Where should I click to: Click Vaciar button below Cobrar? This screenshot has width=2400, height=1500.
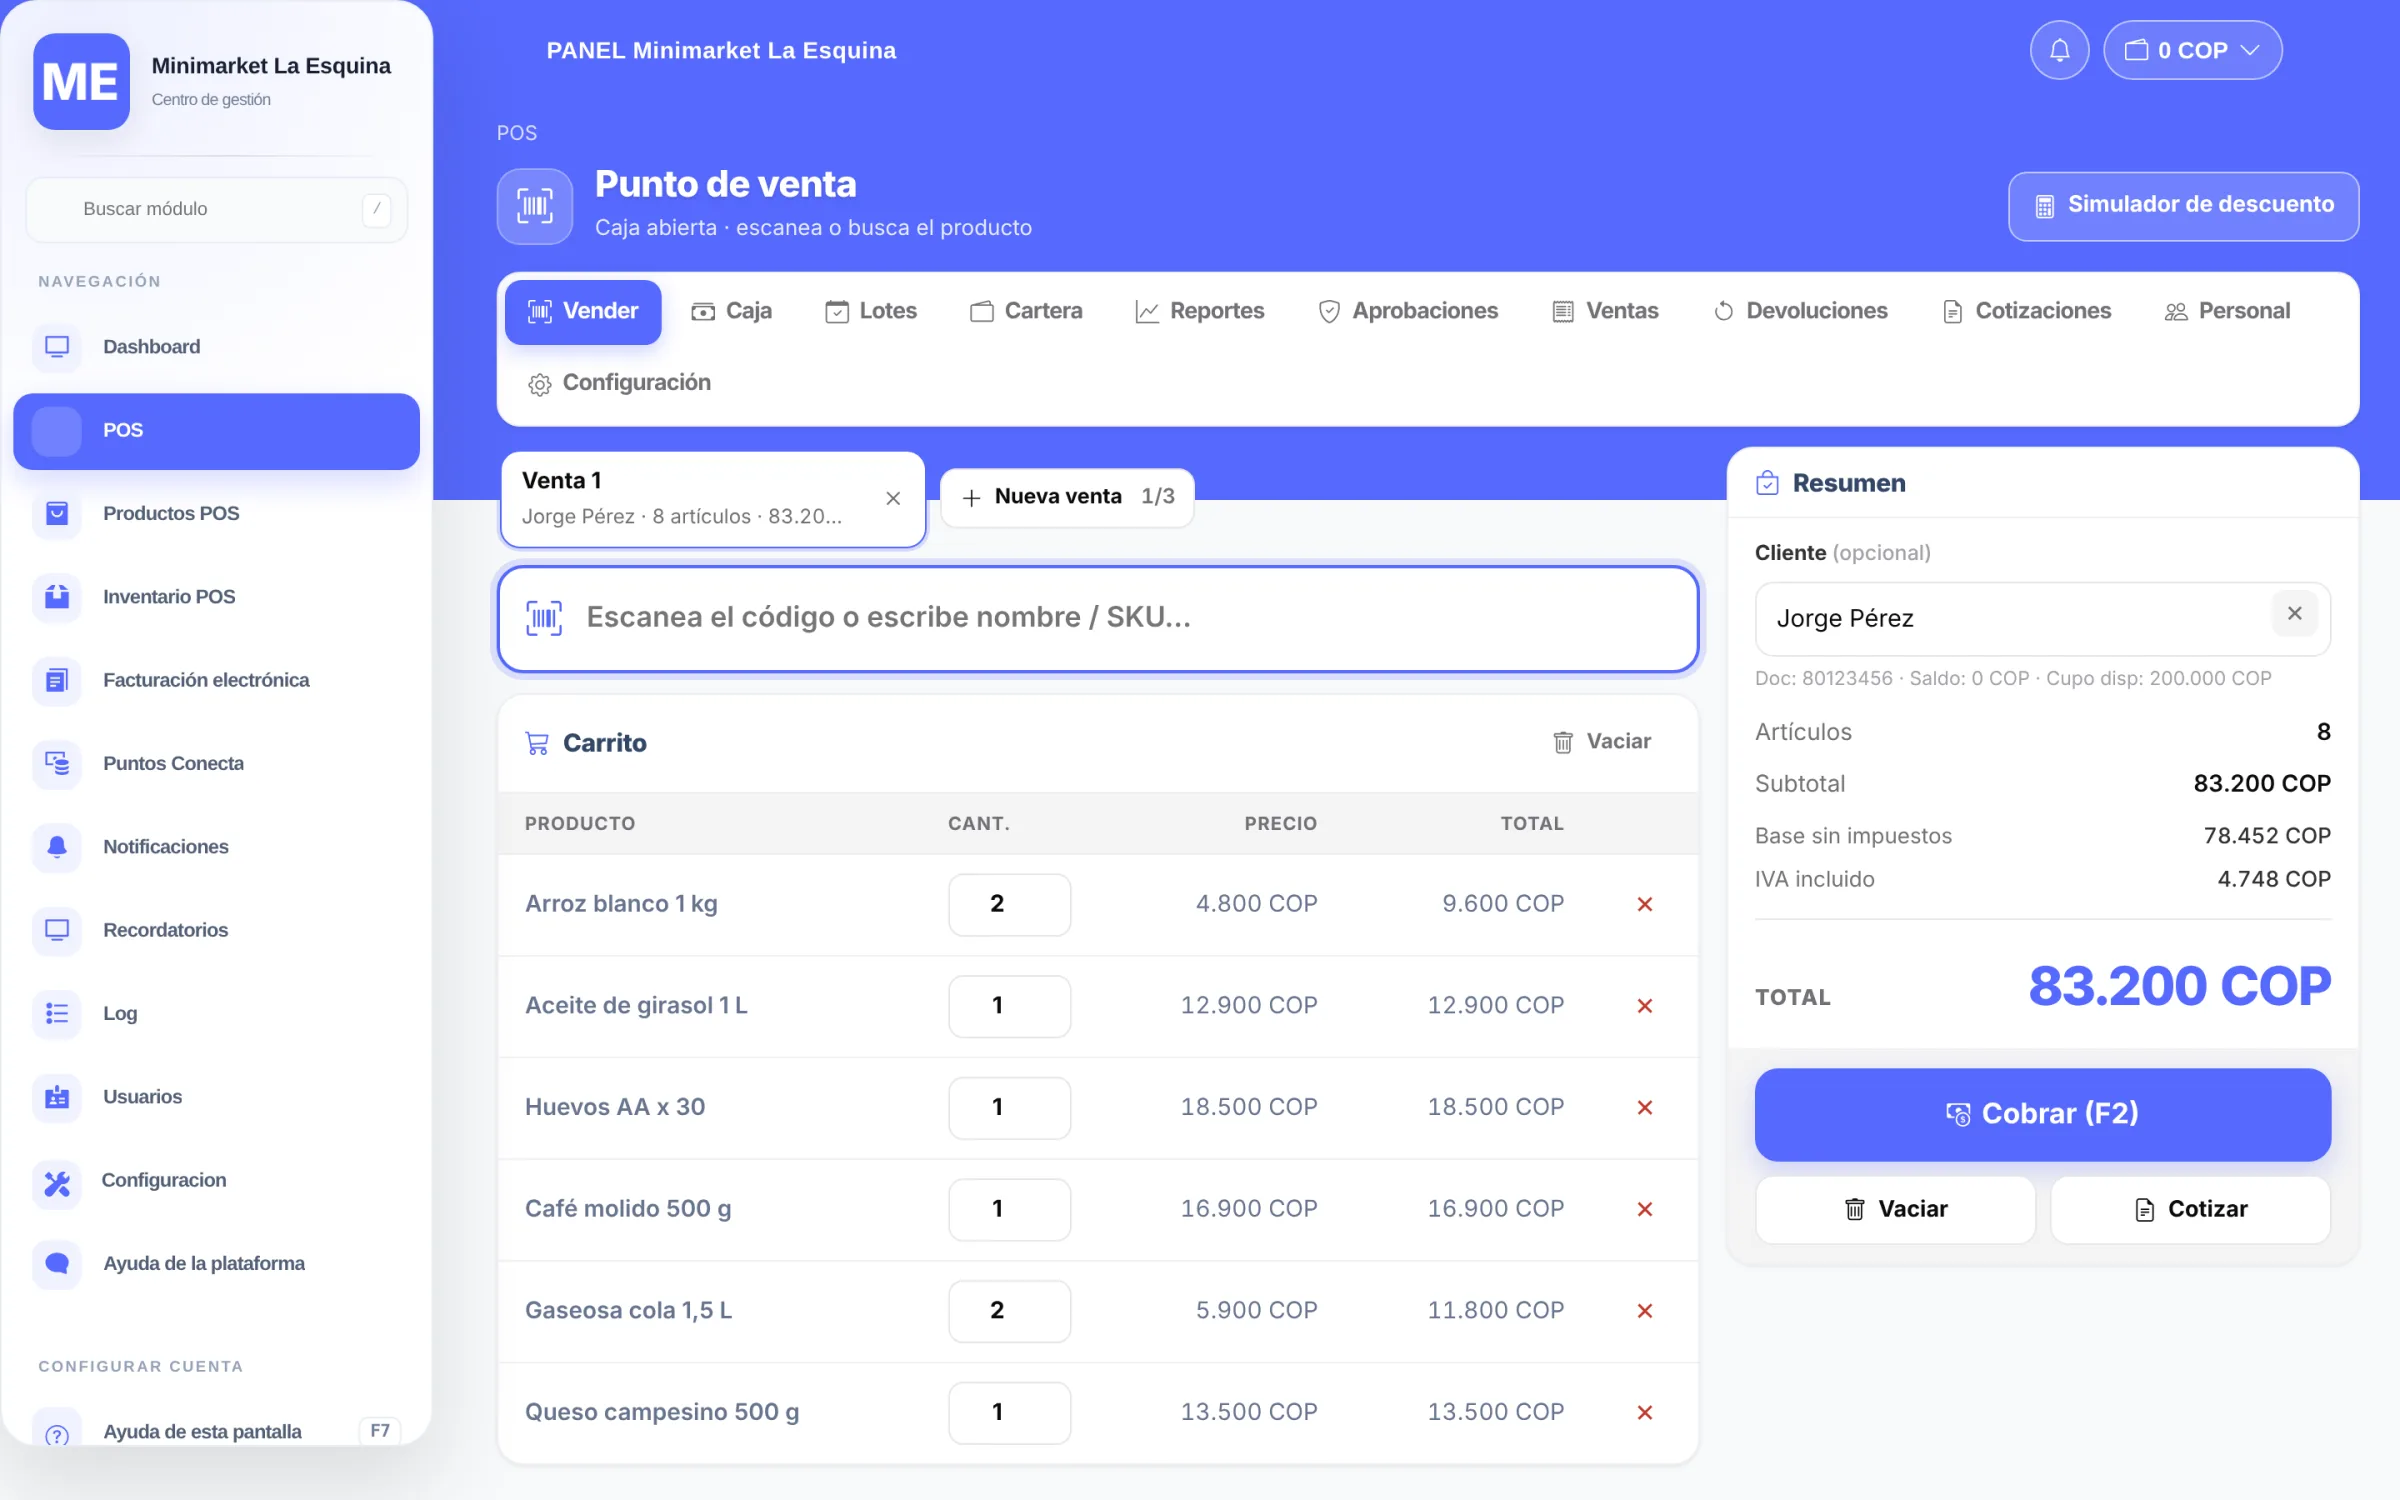click(x=1895, y=1210)
